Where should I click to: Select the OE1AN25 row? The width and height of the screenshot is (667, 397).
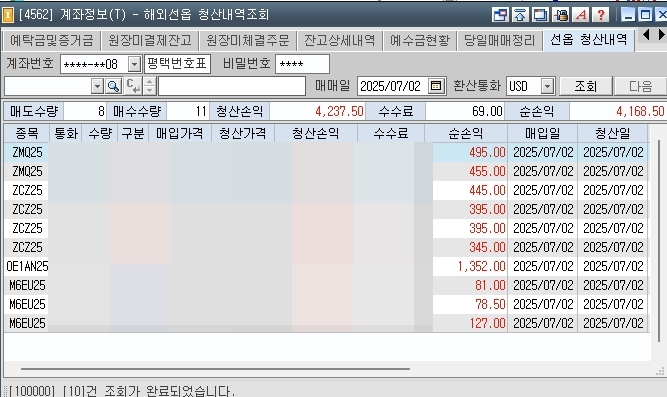(326, 266)
